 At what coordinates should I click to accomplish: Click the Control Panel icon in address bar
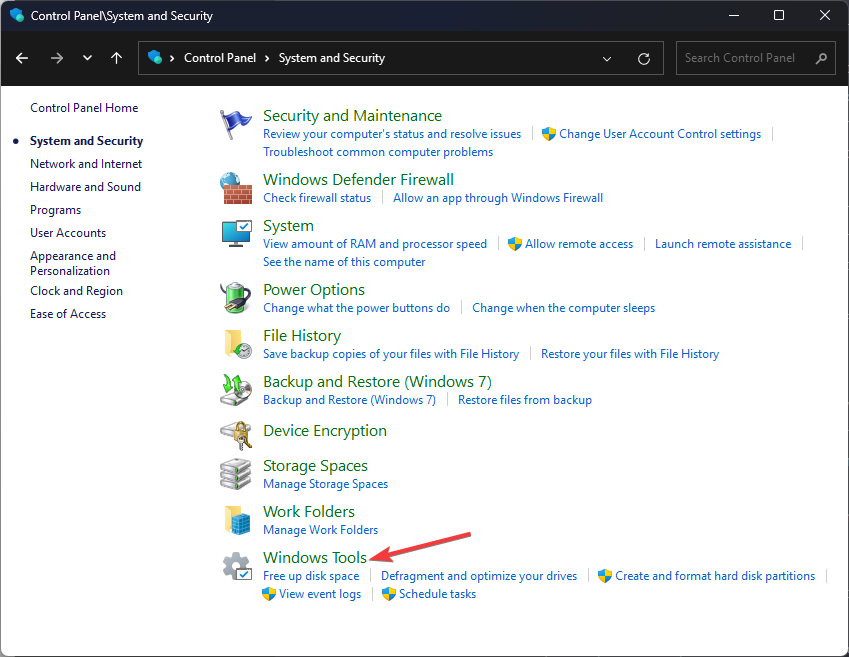point(155,57)
